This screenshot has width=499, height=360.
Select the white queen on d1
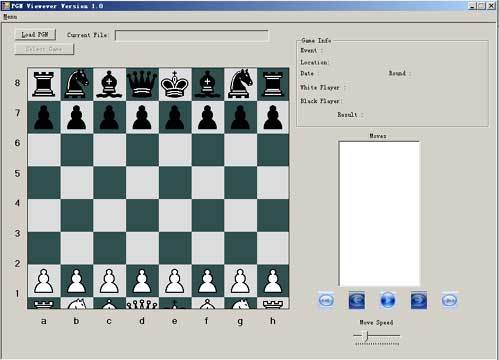(x=142, y=303)
